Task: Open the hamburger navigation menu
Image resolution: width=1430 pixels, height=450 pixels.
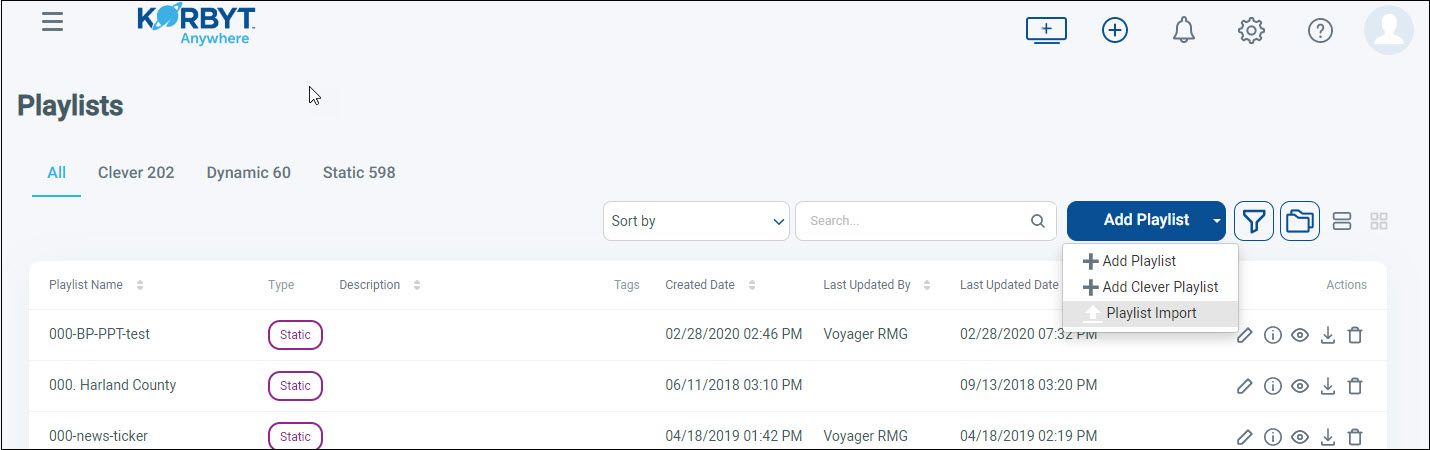Action: pos(52,22)
